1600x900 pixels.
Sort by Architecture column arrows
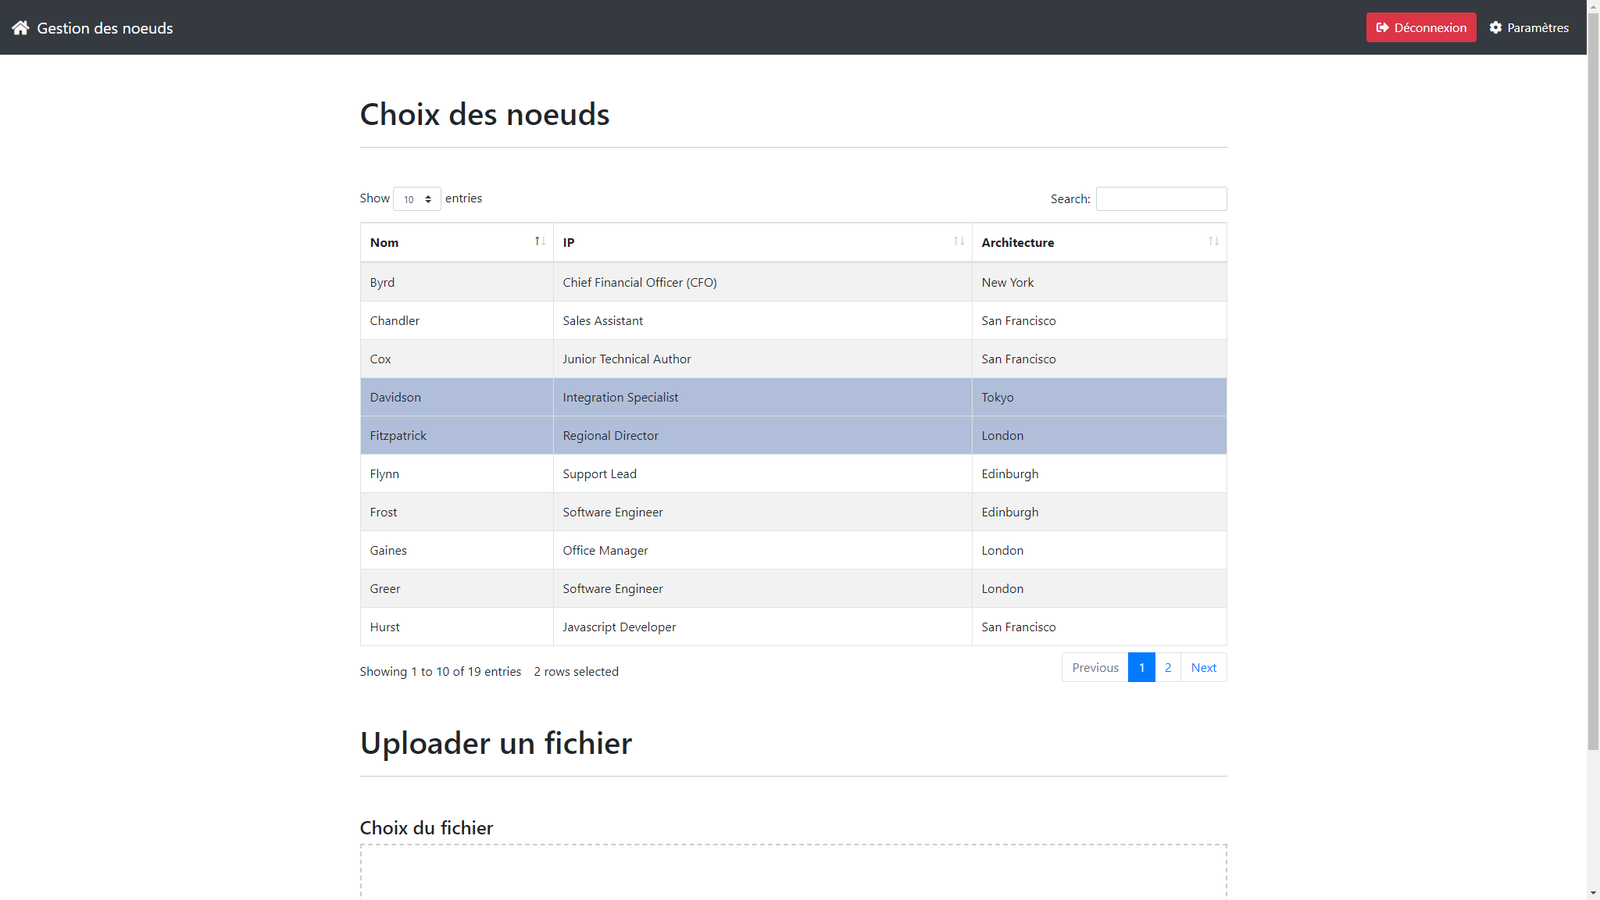click(x=1212, y=242)
